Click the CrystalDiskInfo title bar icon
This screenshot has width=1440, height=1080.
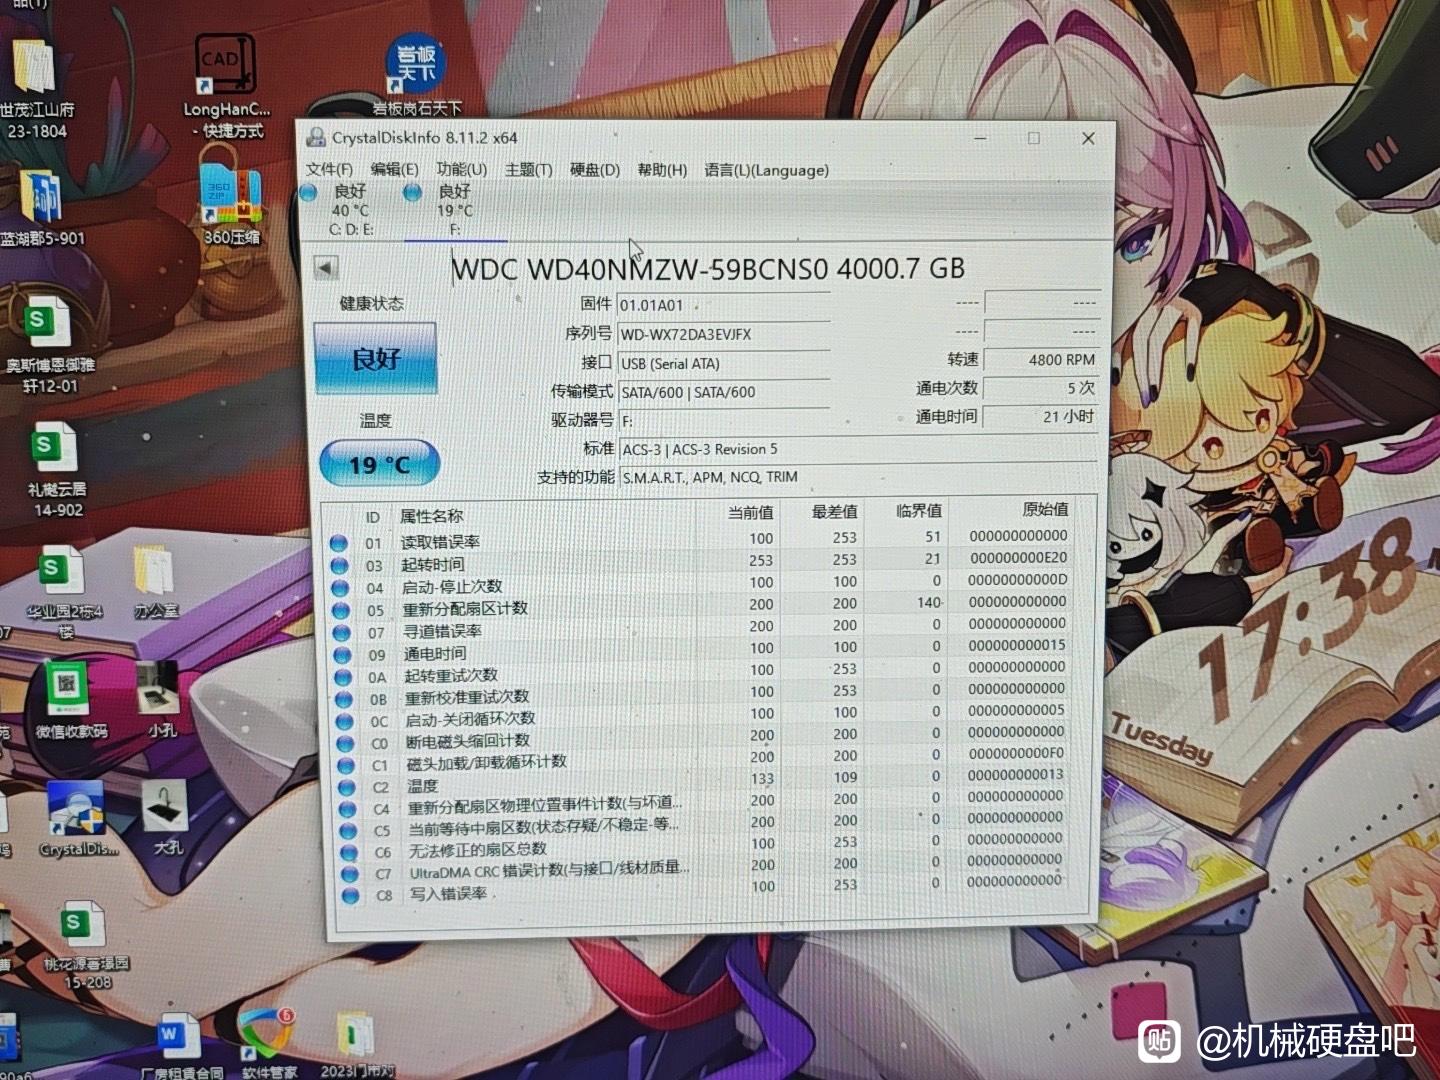316,138
